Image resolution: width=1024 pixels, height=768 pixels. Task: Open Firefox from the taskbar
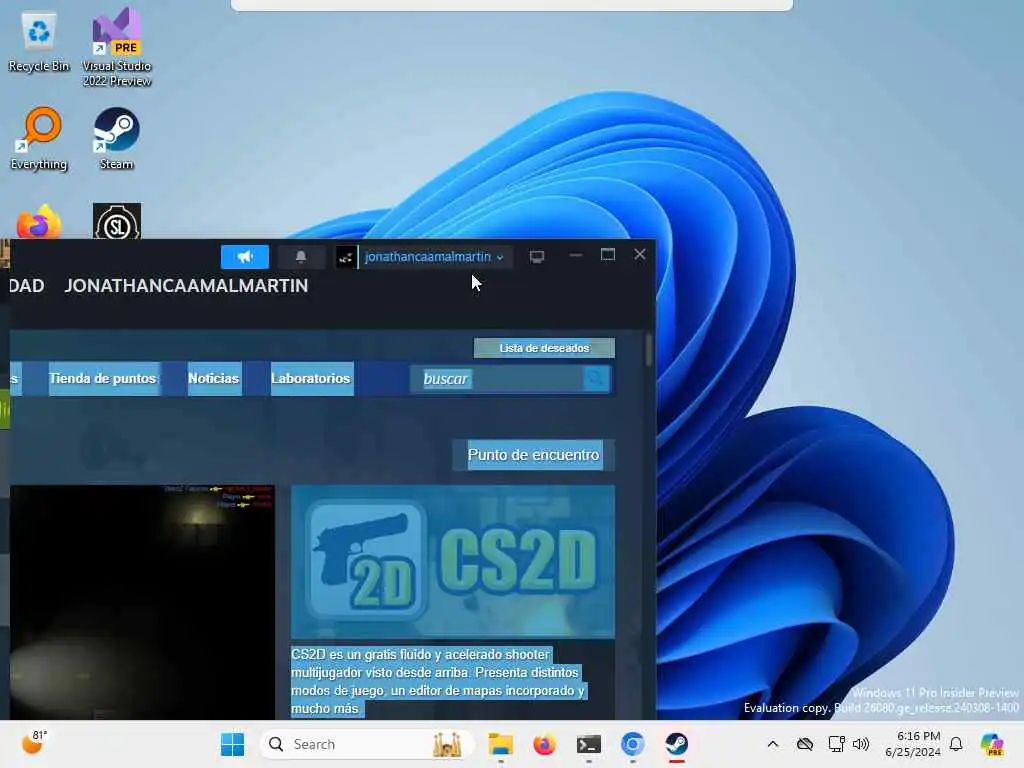[x=544, y=744]
